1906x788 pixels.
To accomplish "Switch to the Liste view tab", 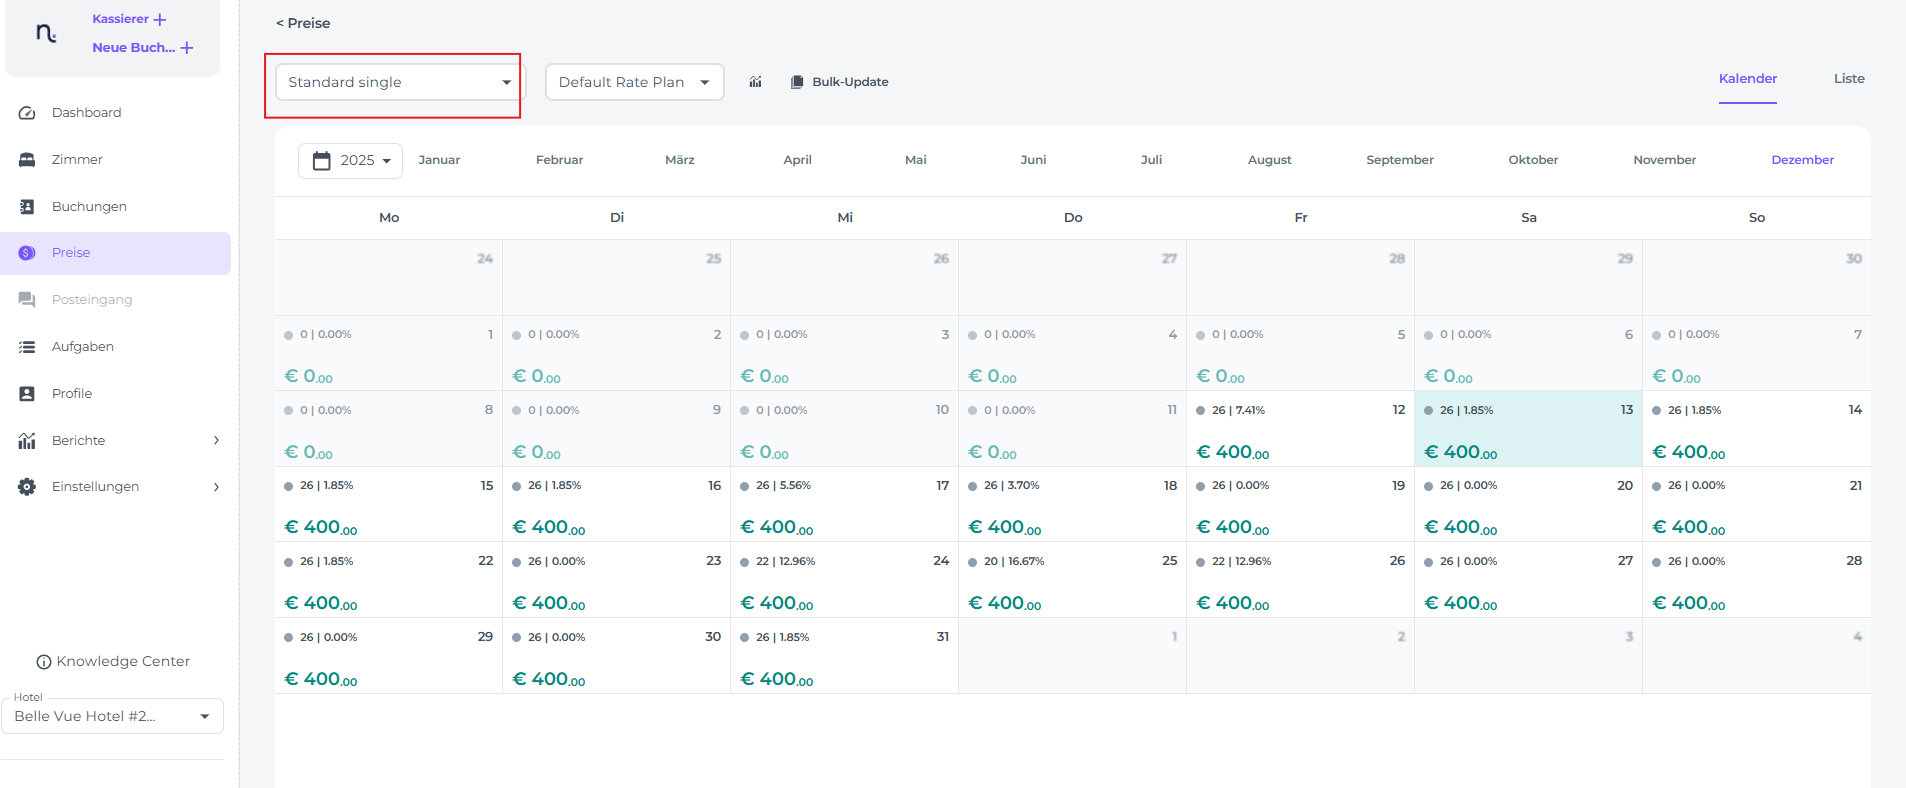I will point(1848,79).
